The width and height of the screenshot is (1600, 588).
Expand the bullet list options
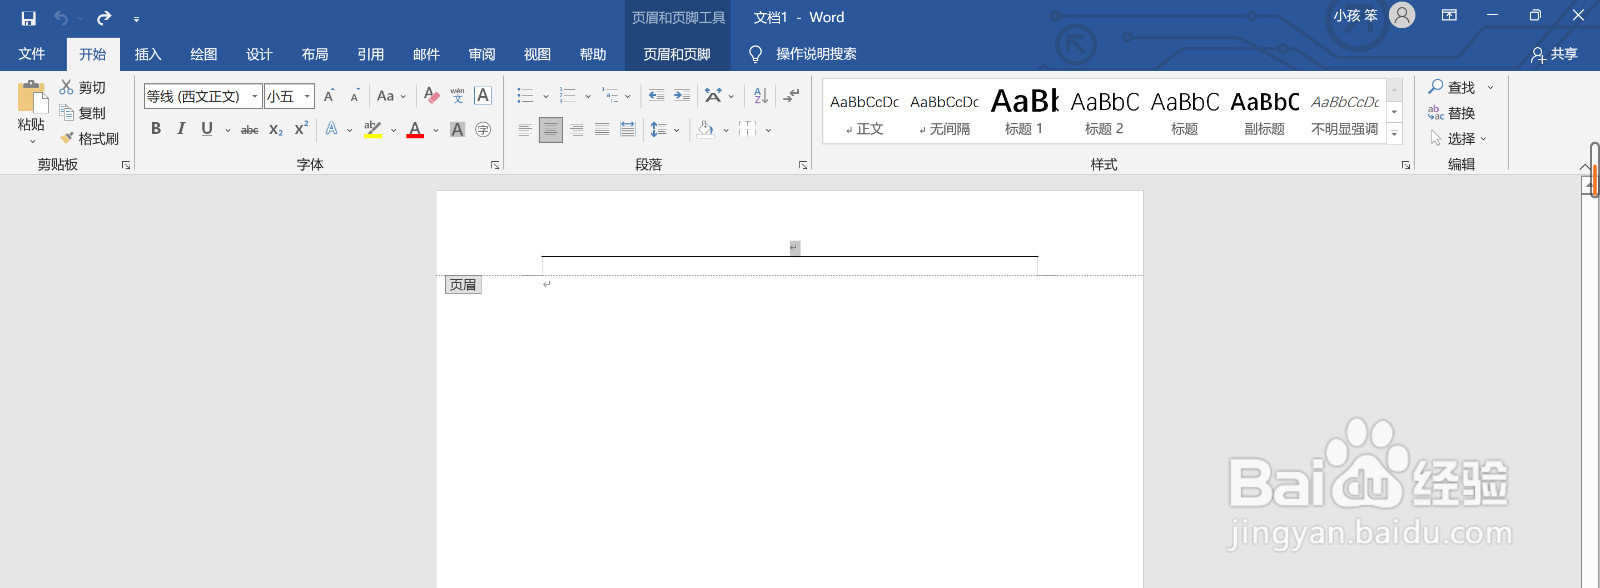[546, 96]
